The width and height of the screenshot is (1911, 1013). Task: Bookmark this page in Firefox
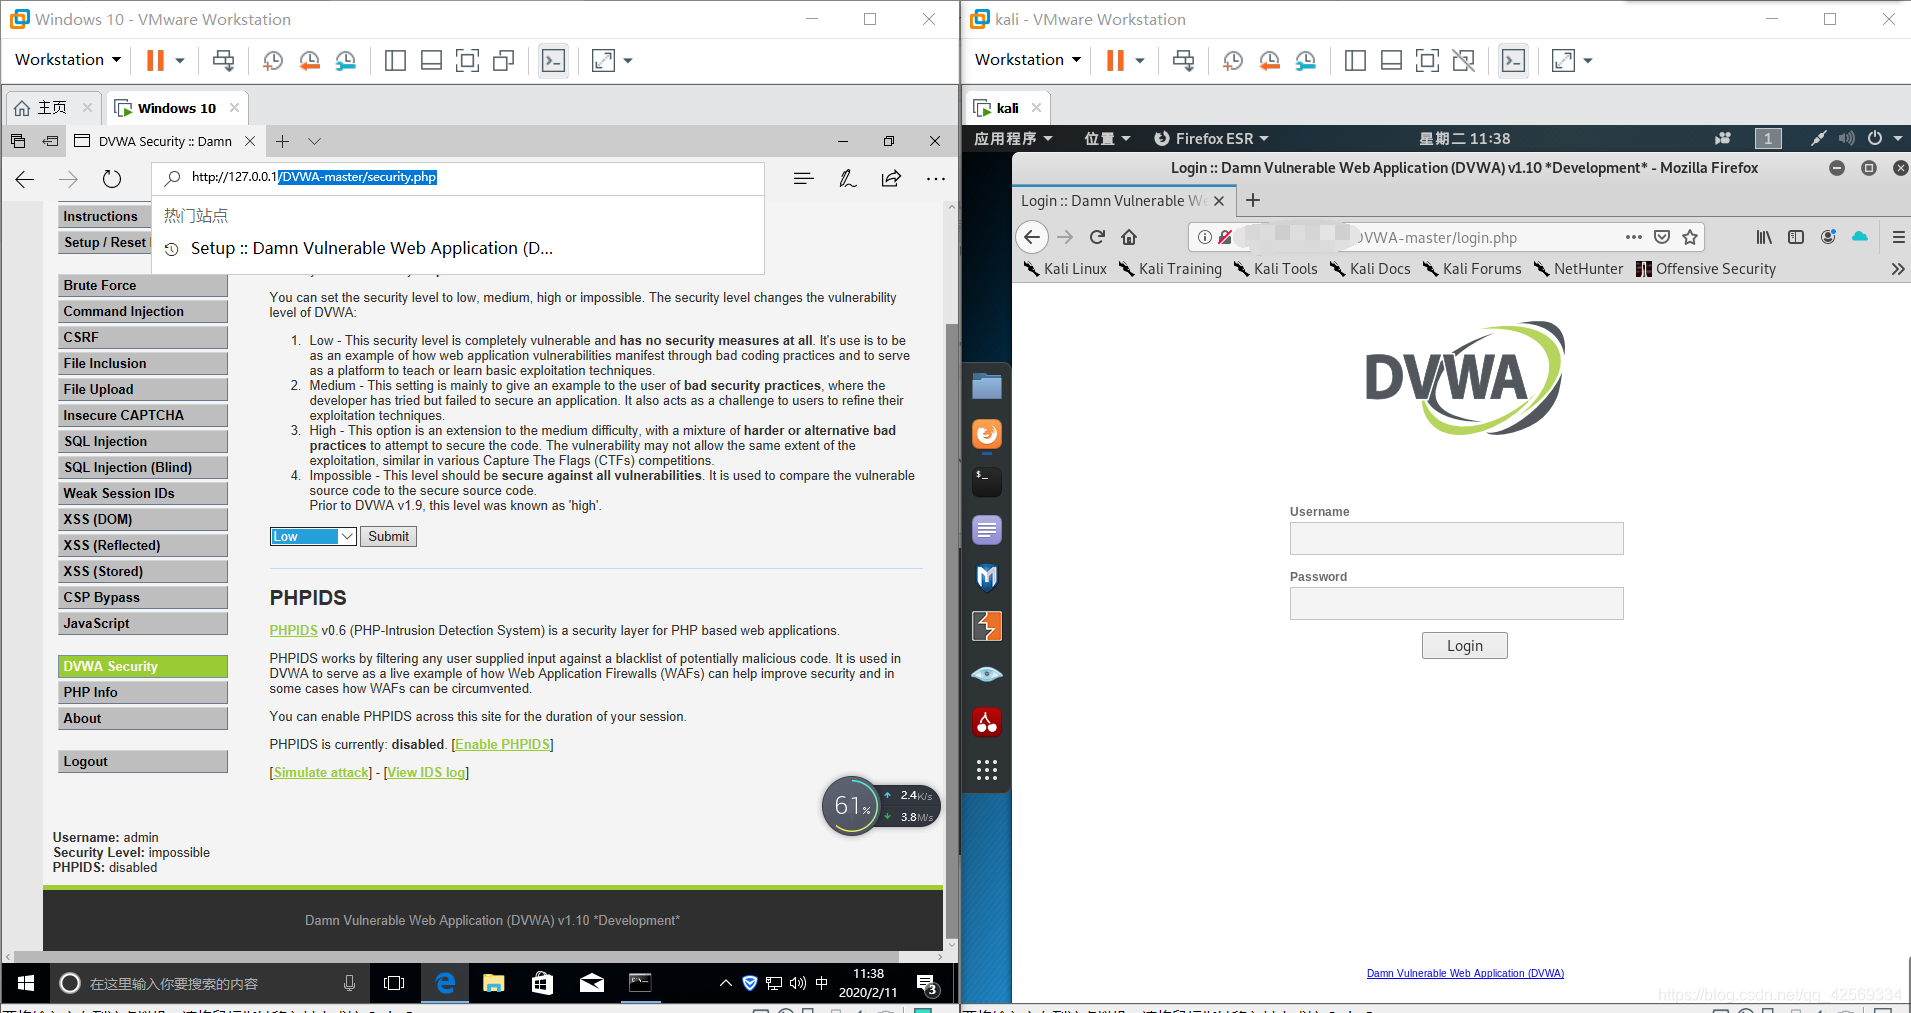pos(1690,237)
